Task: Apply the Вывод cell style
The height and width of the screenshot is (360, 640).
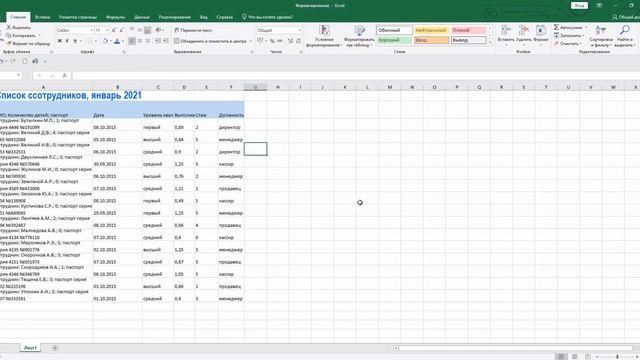Action: pos(468,40)
